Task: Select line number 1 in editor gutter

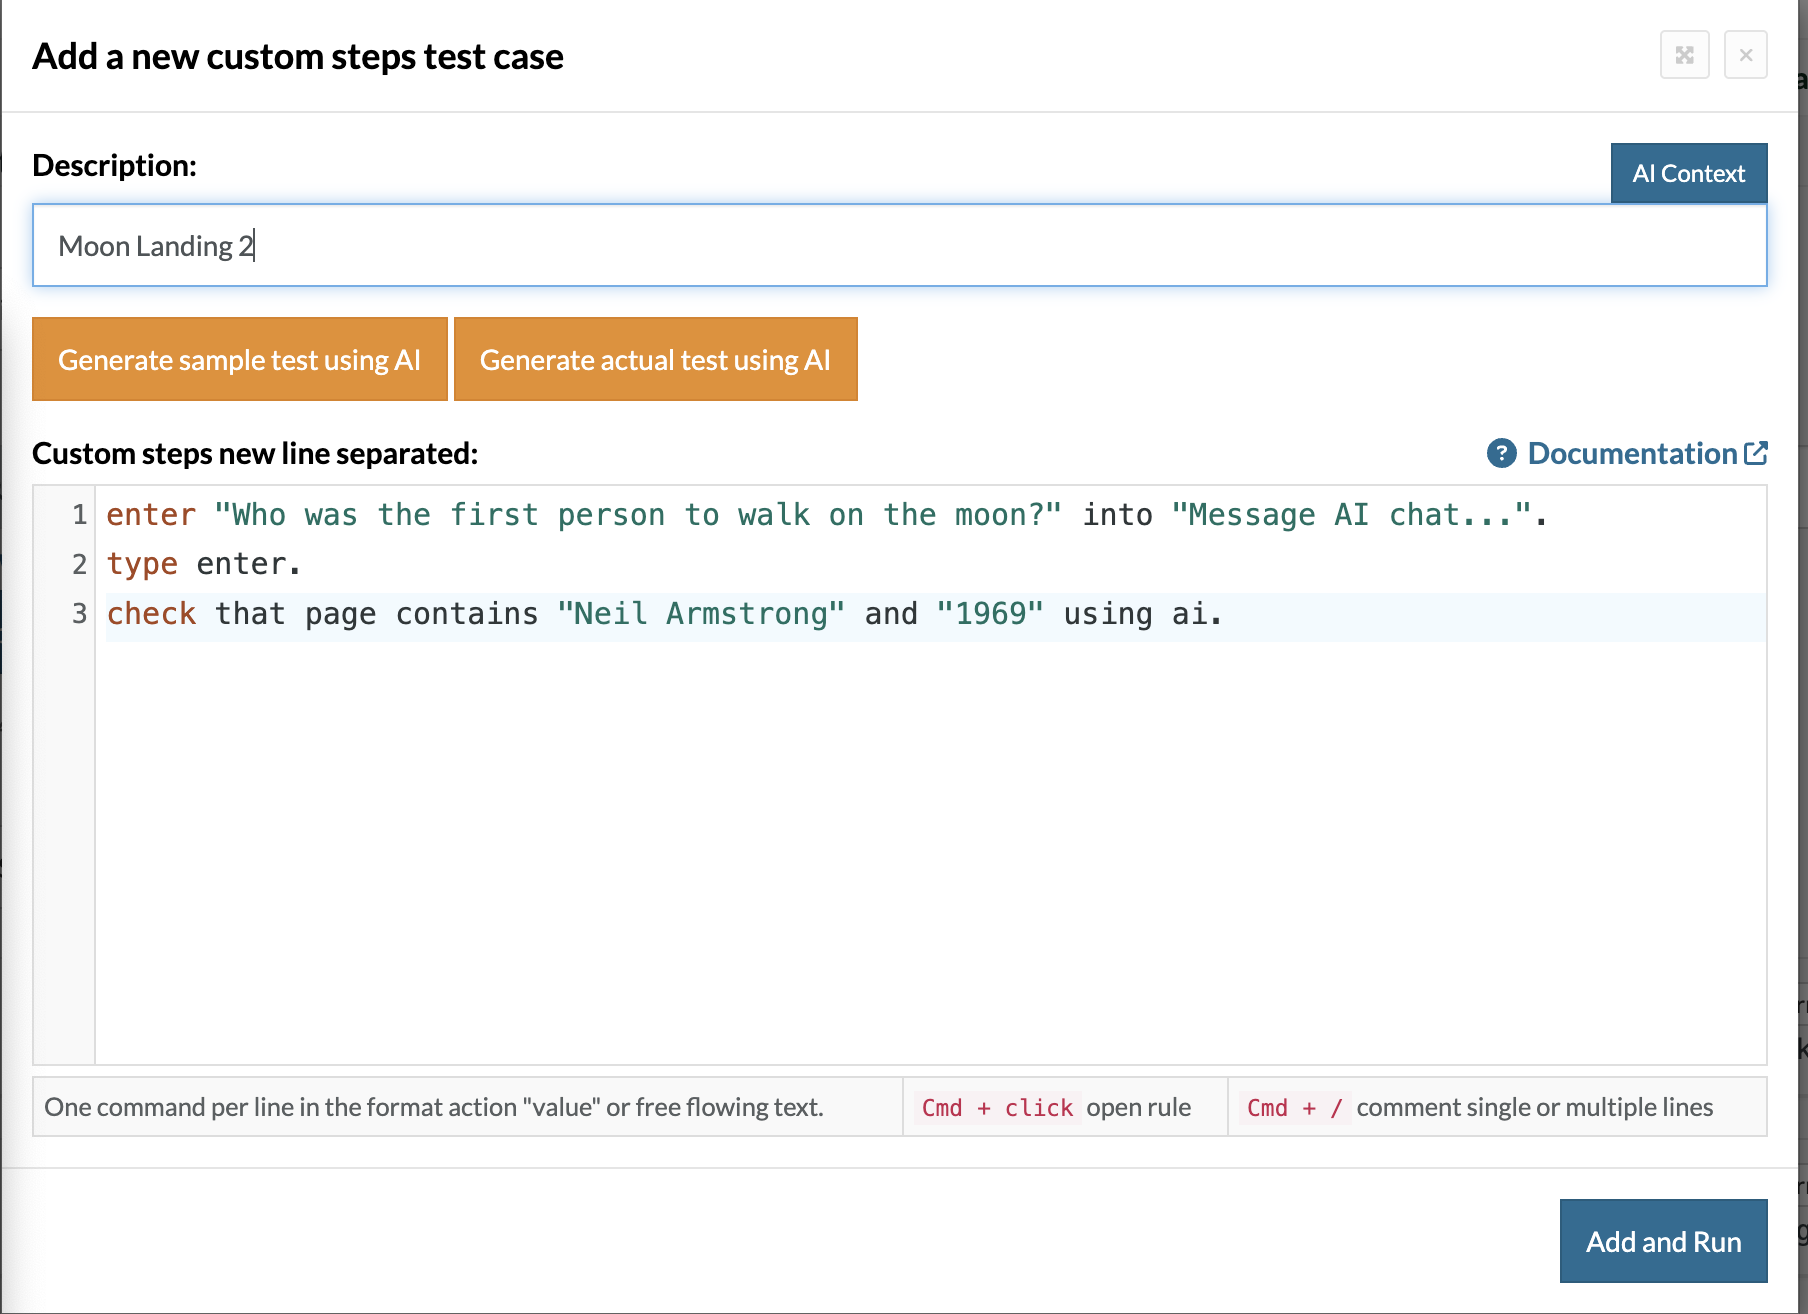Action: (x=79, y=515)
